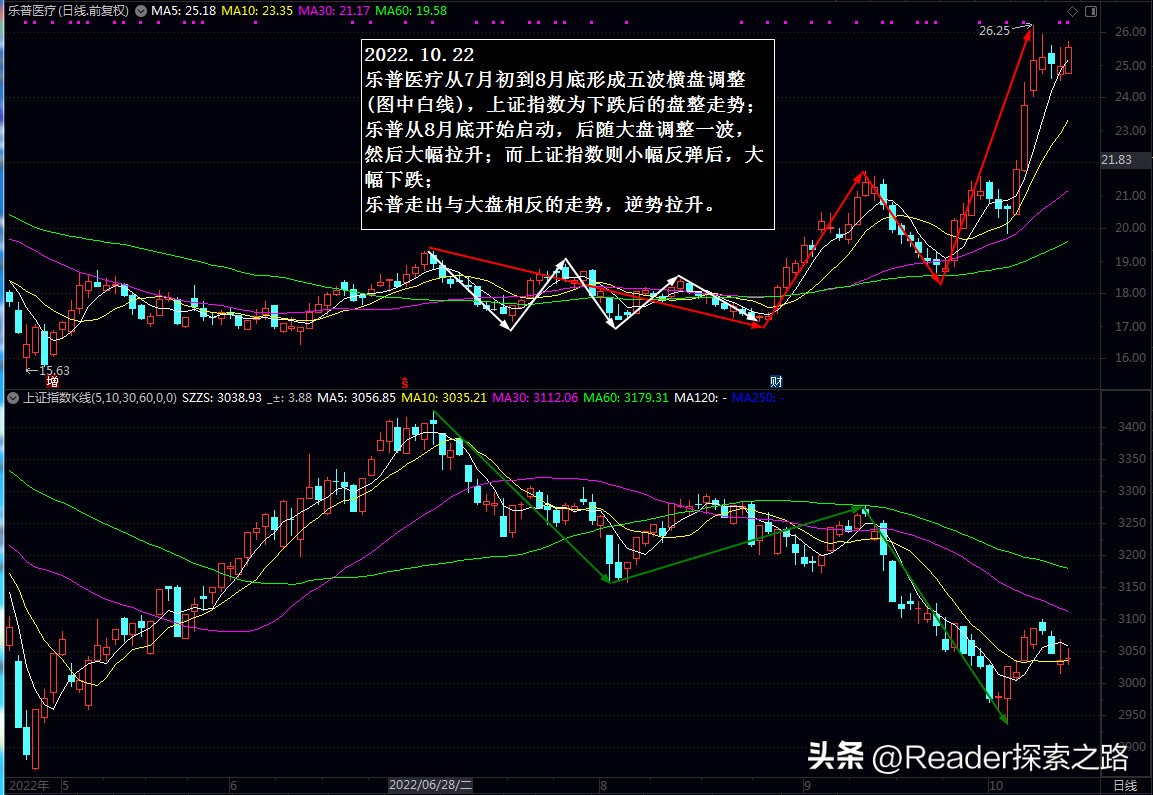Click the red '$' dividend marker on the divider

click(404, 382)
